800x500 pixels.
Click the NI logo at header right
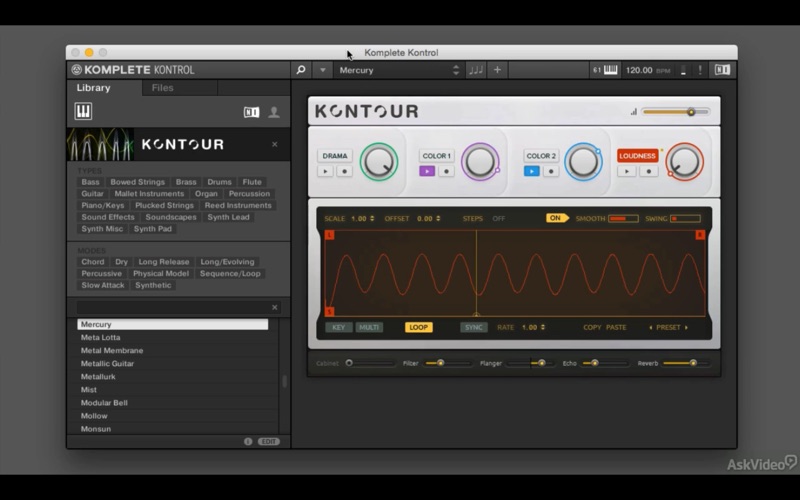coord(722,70)
